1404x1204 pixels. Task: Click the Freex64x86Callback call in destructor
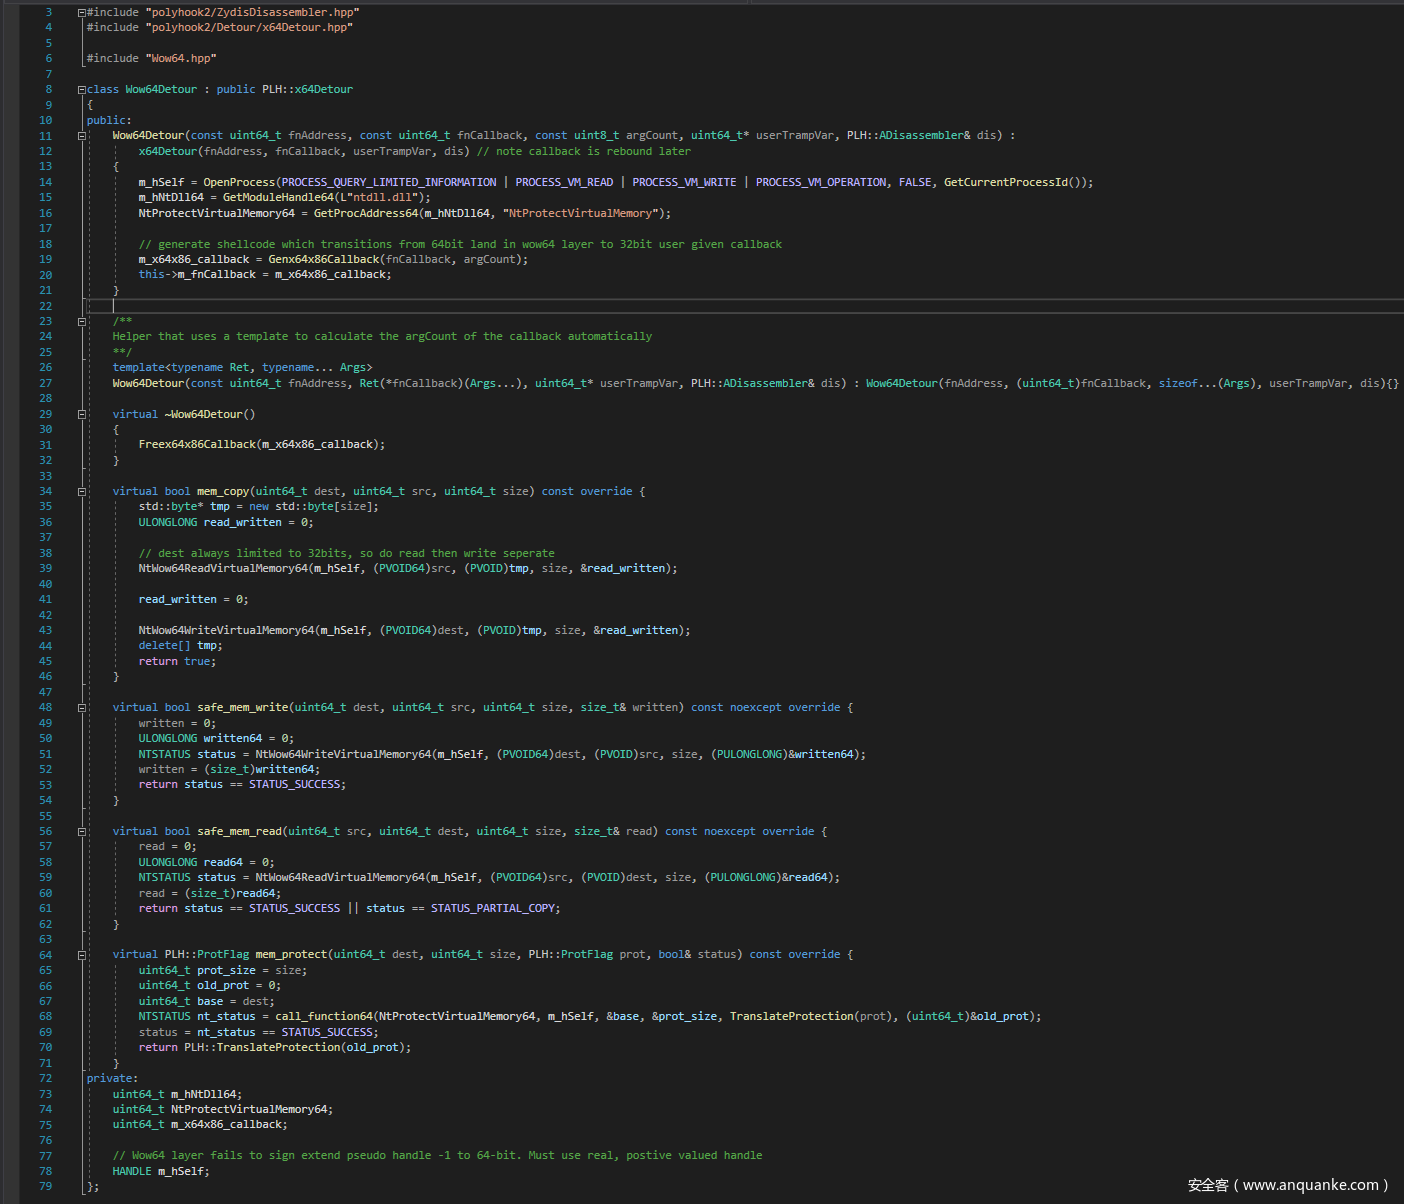point(197,445)
